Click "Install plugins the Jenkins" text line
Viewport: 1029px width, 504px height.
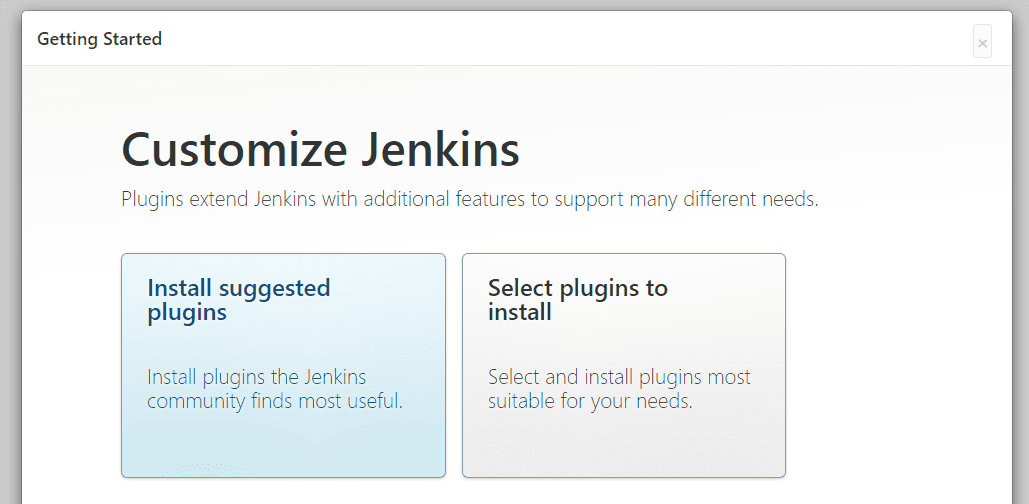256,377
